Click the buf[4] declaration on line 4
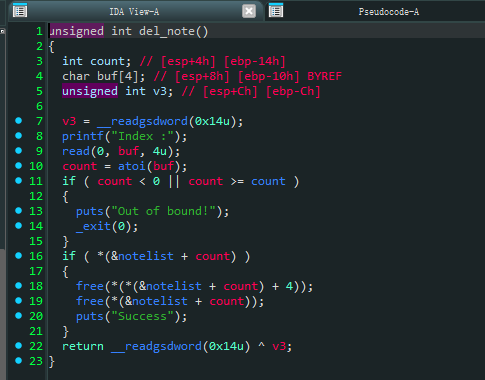The image size is (485, 380). pyautogui.click(x=118, y=76)
